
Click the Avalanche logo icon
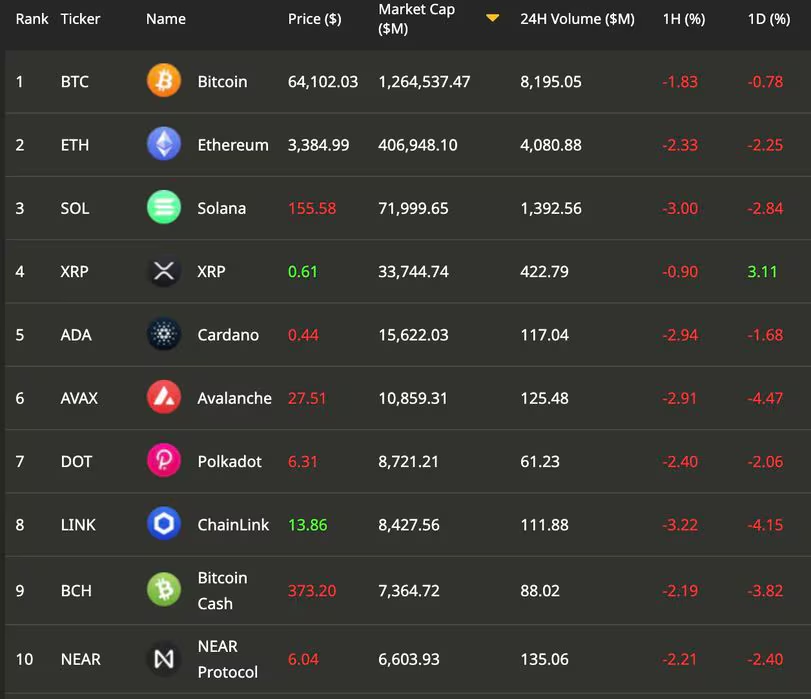164,398
